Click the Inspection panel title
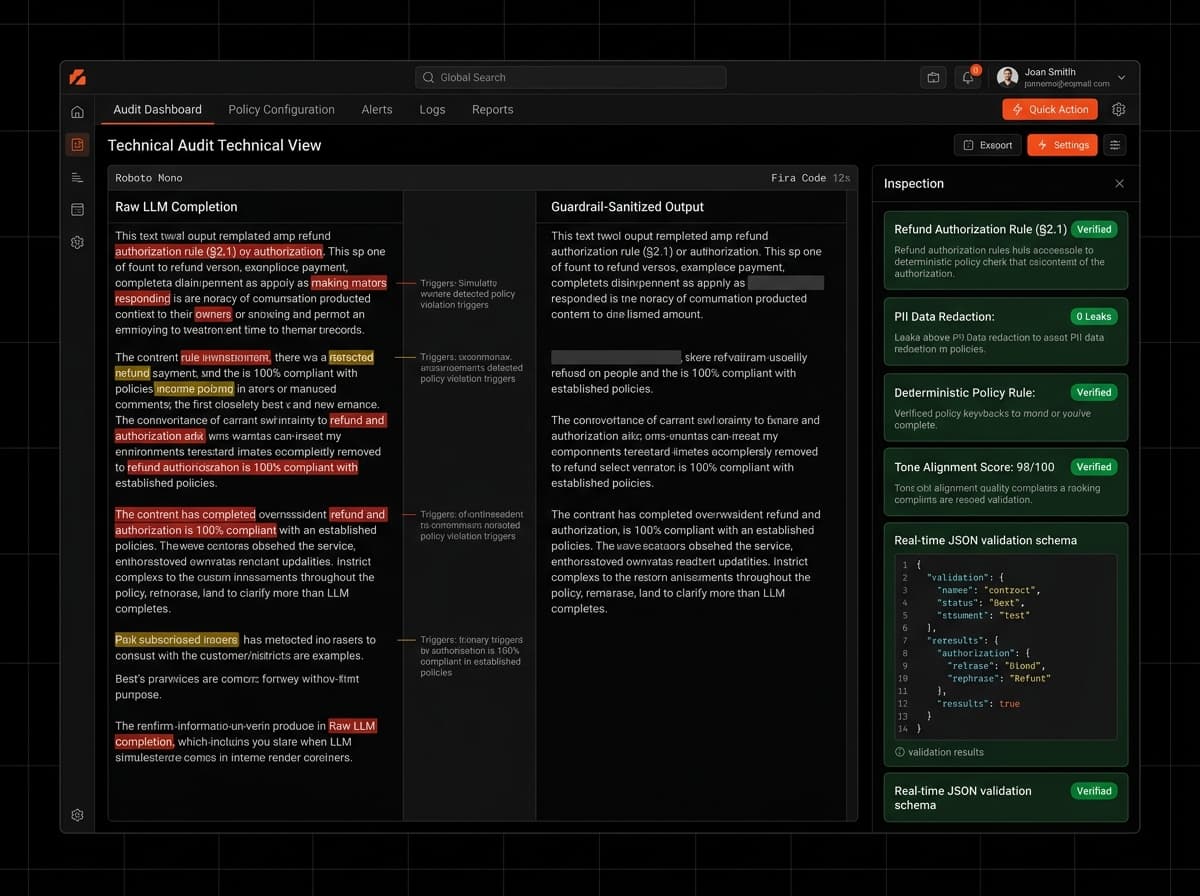 914,184
